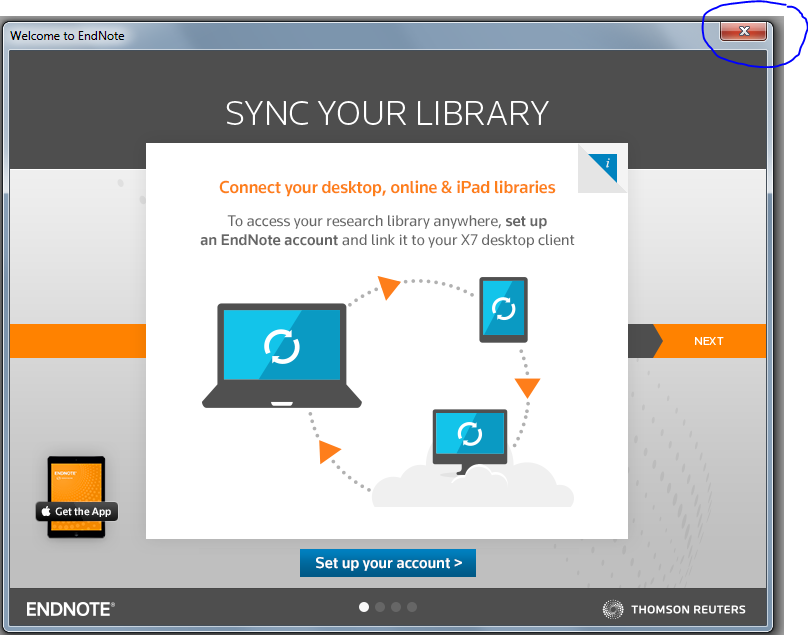The image size is (808, 635).
Task: Switch to the third page dot
Action: pyautogui.click(x=396, y=607)
